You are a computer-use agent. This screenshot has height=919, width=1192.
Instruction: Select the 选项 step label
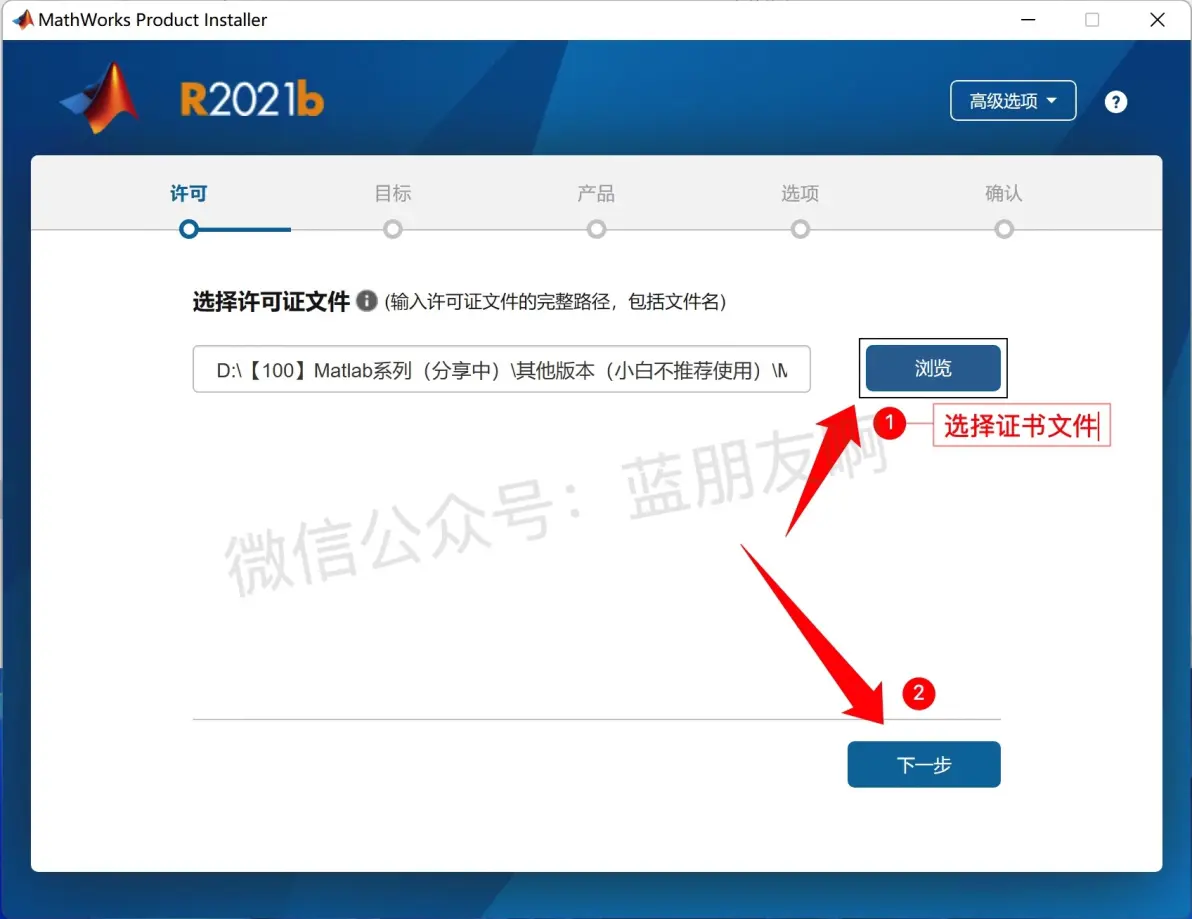pyautogui.click(x=800, y=193)
